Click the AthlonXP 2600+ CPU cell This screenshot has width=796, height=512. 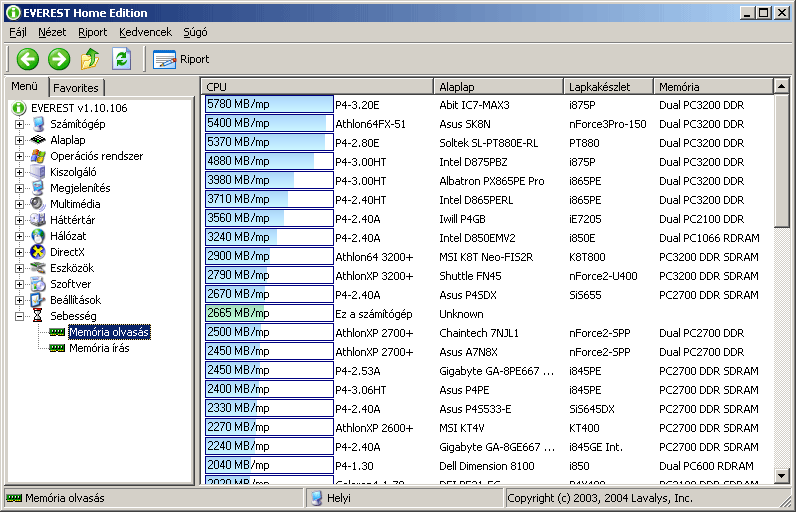374,428
